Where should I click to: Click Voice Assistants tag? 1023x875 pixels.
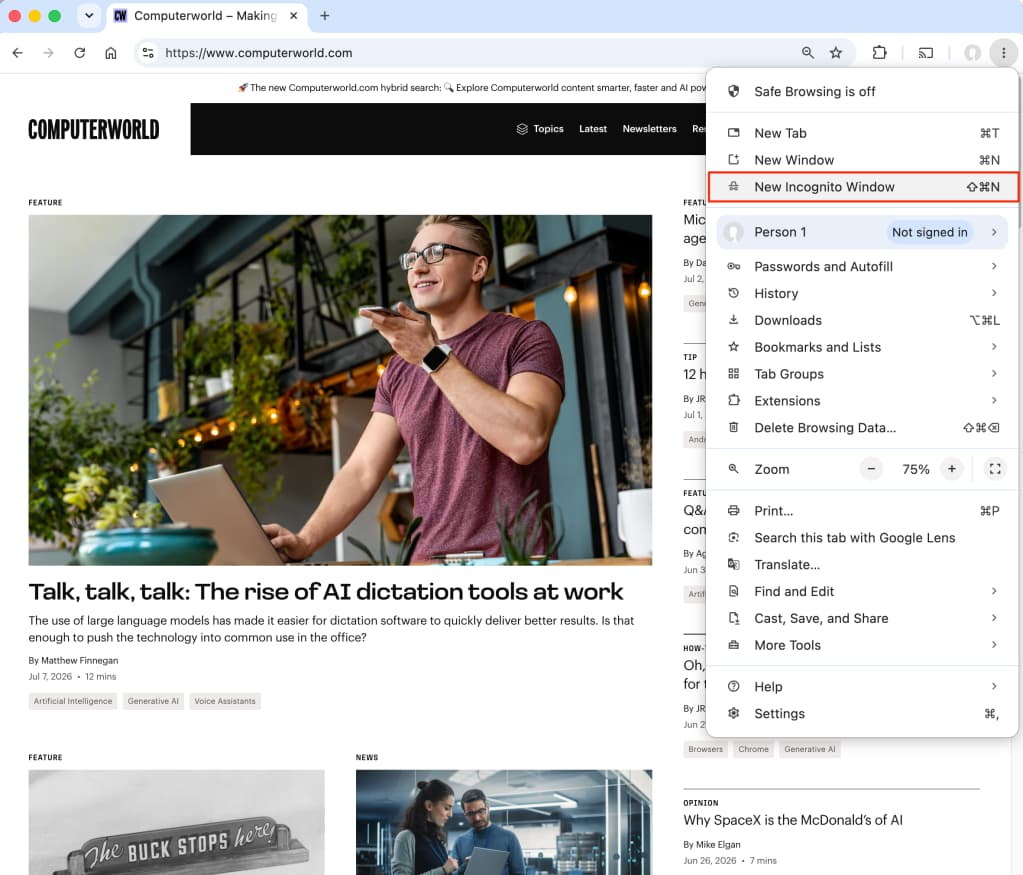pyautogui.click(x=225, y=701)
